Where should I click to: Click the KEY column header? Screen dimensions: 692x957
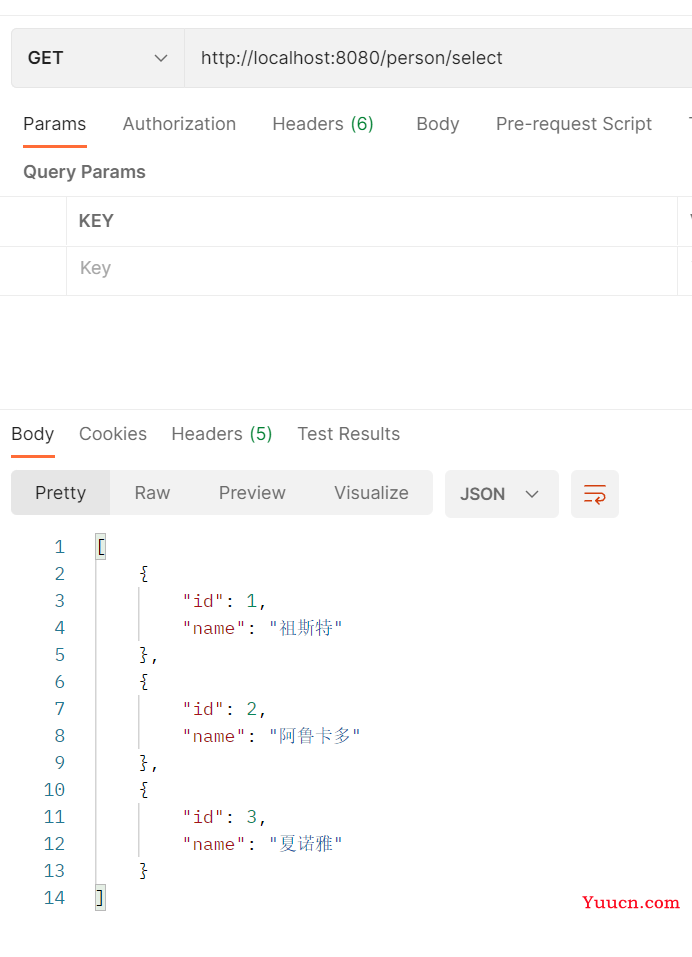(x=96, y=221)
